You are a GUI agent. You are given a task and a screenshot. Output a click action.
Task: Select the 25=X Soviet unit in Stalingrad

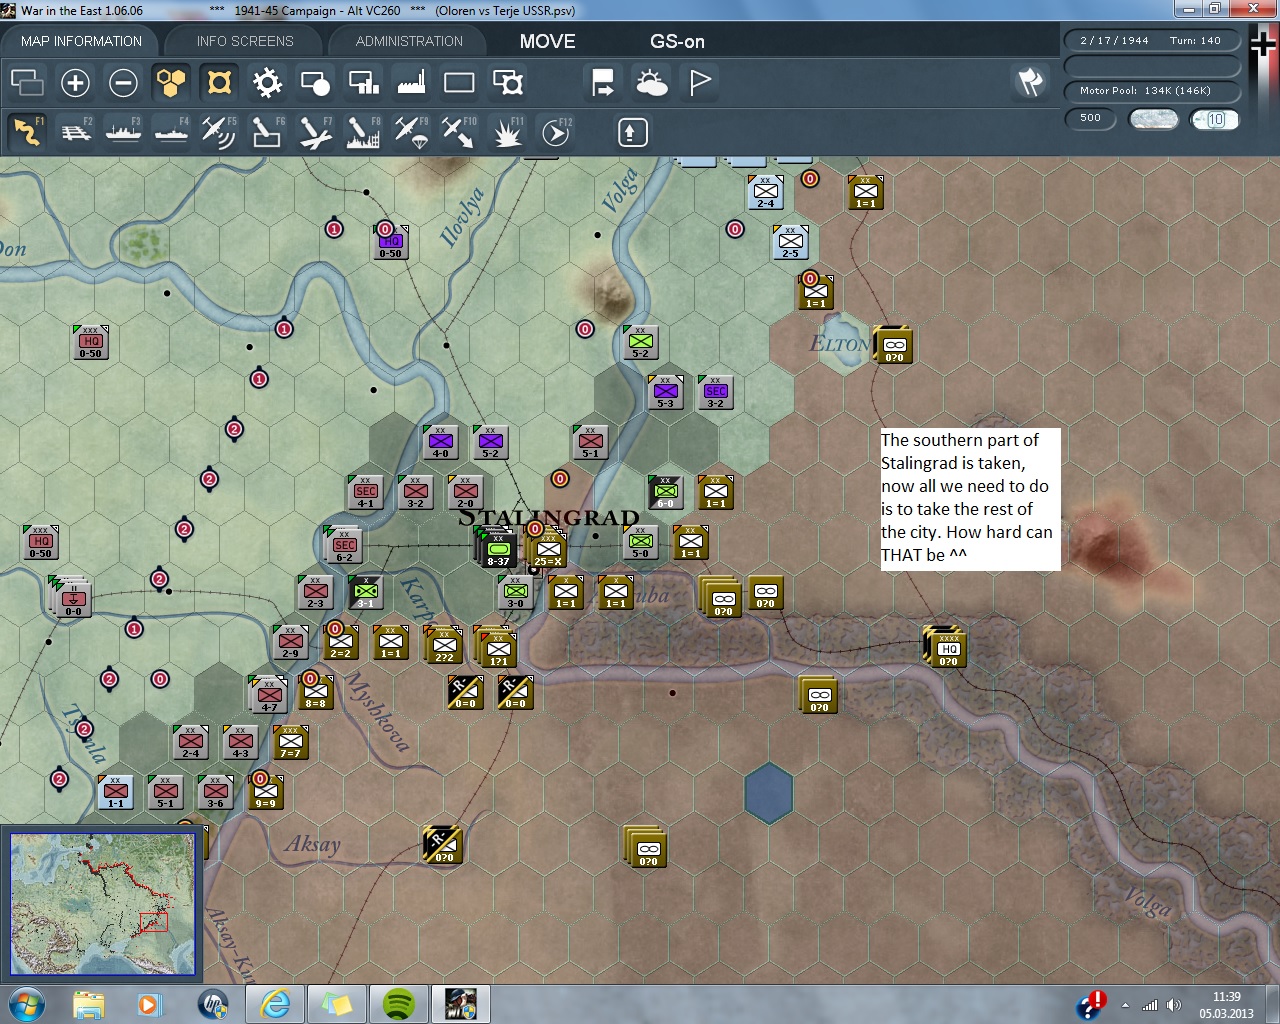point(548,549)
